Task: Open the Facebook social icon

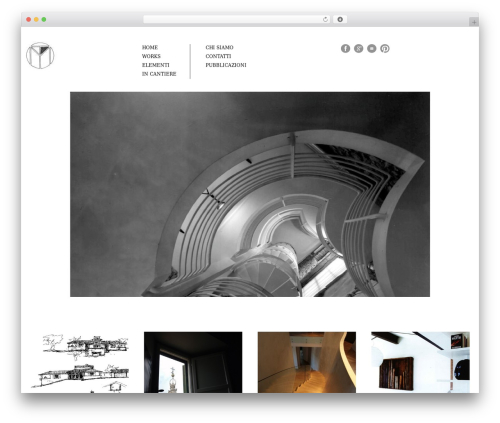Action: [x=345, y=48]
